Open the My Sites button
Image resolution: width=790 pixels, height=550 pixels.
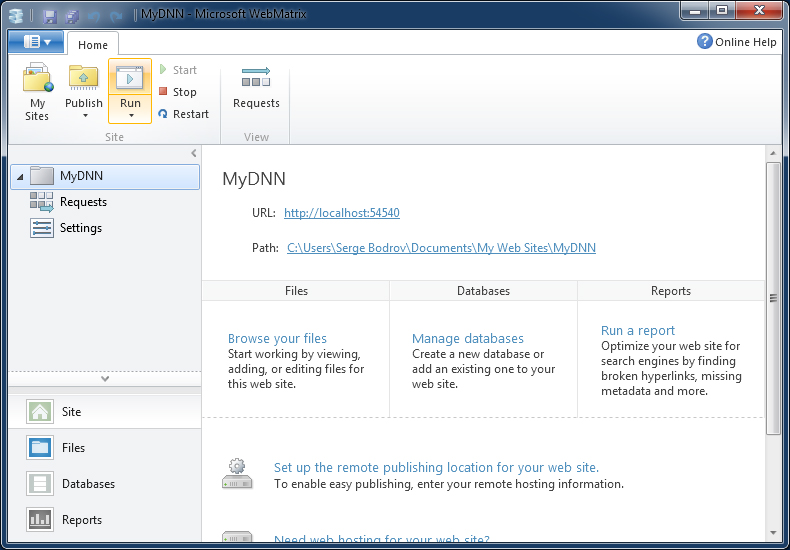pyautogui.click(x=37, y=92)
